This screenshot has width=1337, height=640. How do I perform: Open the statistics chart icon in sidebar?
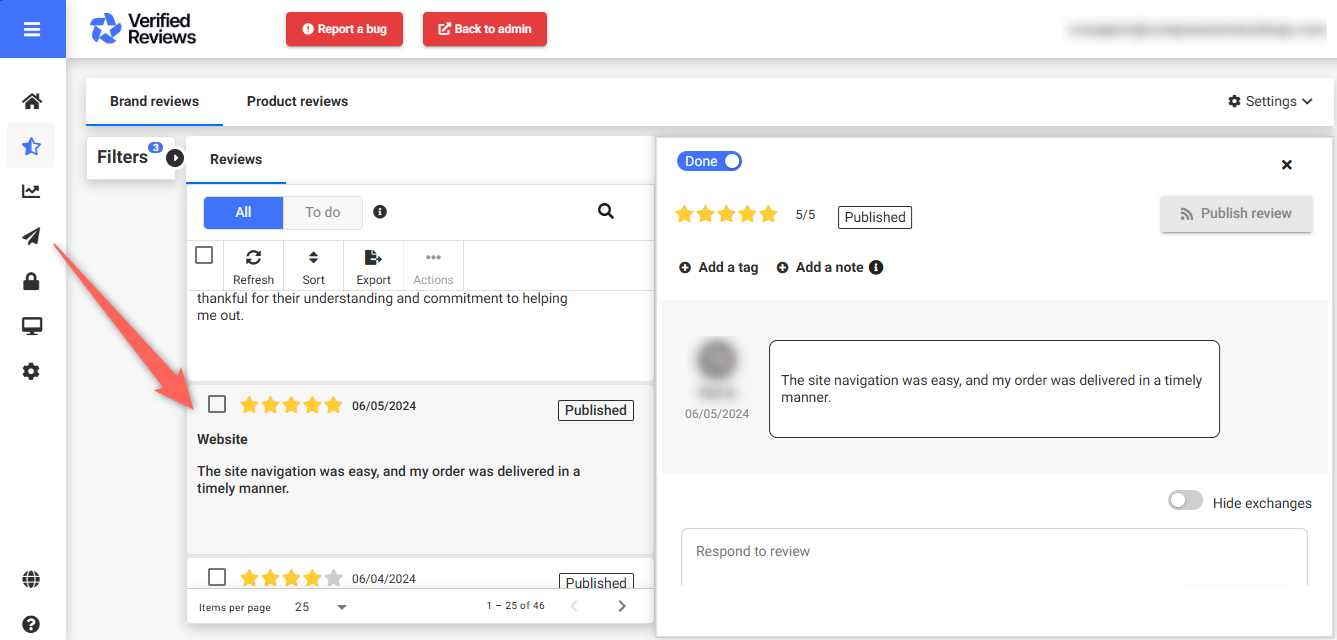[x=32, y=191]
